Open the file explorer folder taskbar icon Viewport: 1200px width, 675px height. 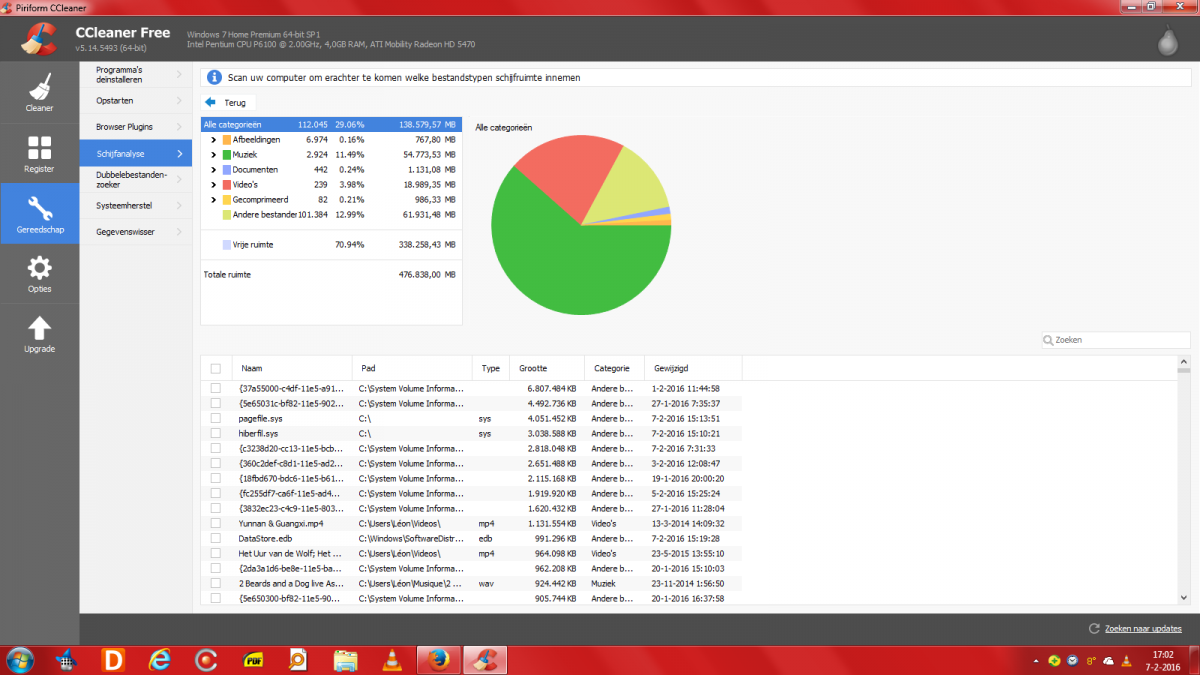tap(345, 660)
